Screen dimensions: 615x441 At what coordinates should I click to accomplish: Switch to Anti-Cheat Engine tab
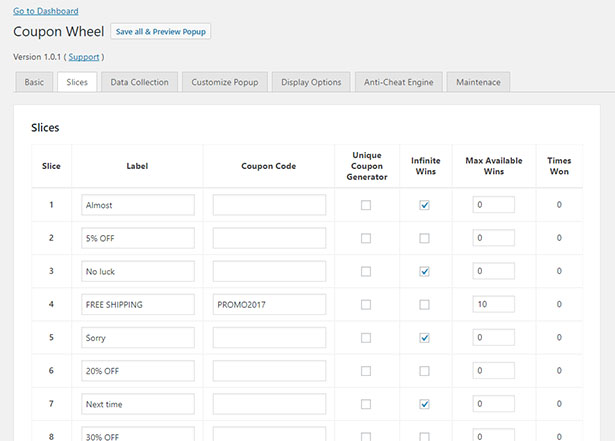pos(398,82)
